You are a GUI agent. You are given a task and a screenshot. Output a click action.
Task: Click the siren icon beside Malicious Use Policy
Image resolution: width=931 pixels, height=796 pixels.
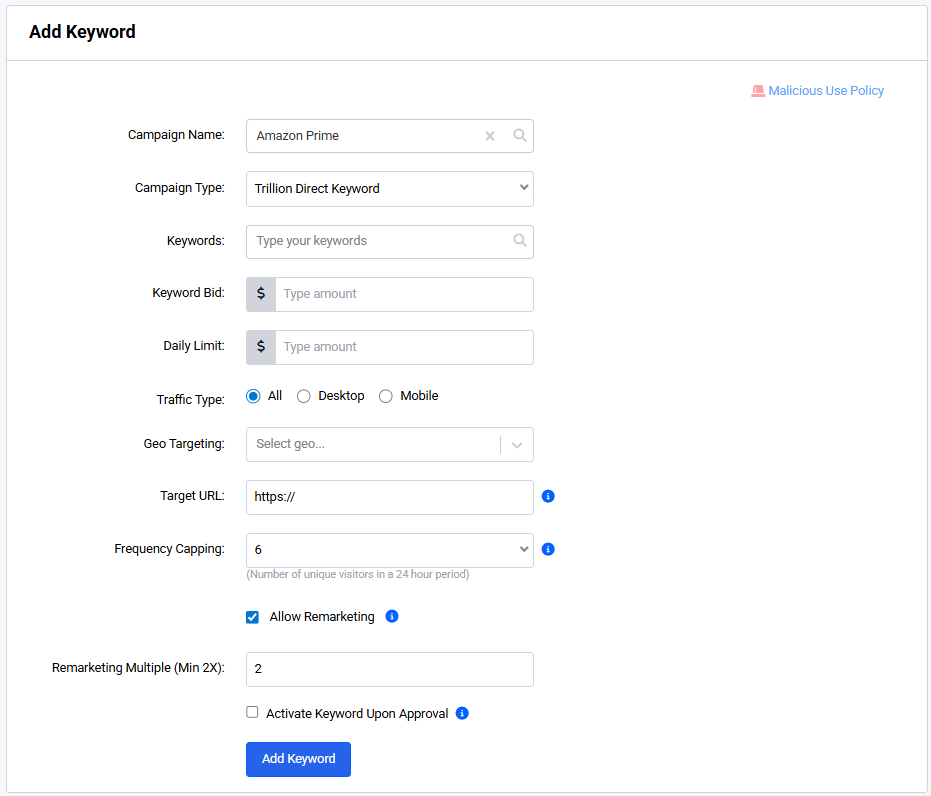tap(758, 91)
